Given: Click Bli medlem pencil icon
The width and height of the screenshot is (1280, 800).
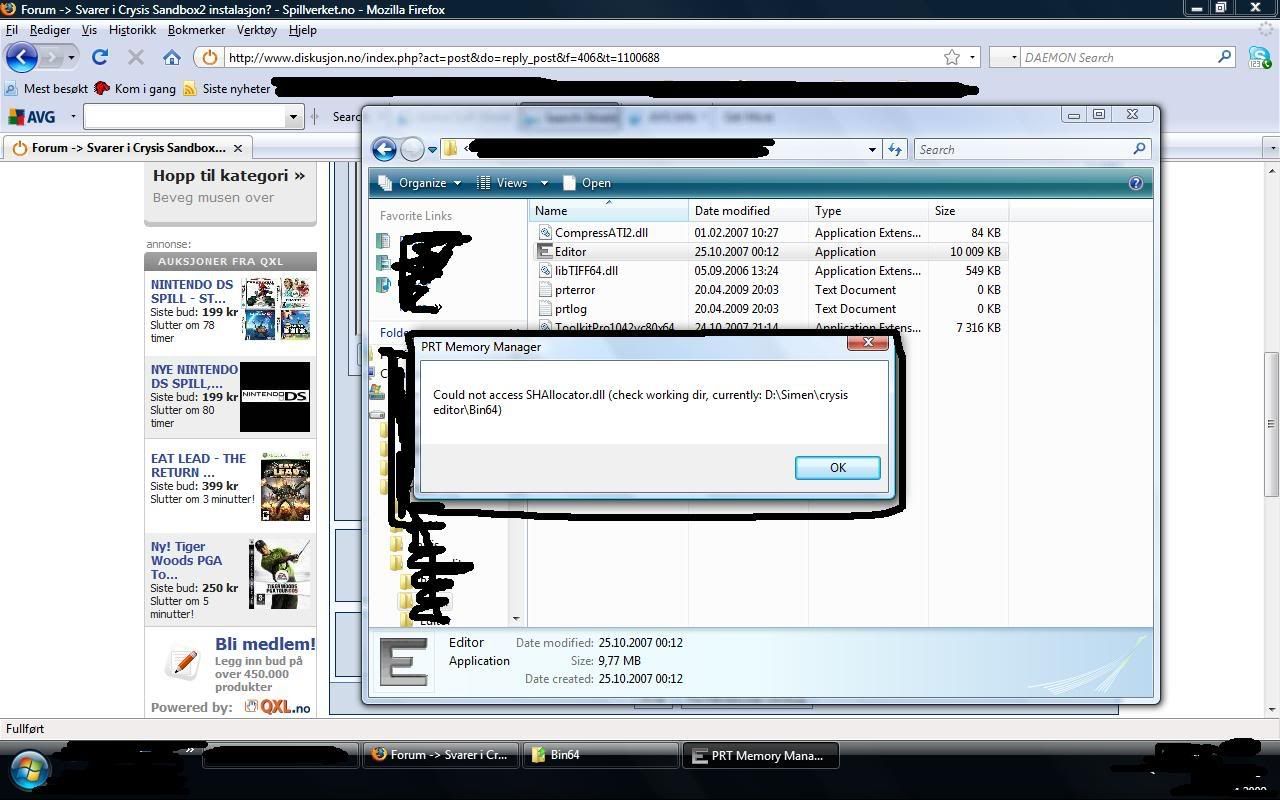Looking at the screenshot, I should click(x=183, y=663).
